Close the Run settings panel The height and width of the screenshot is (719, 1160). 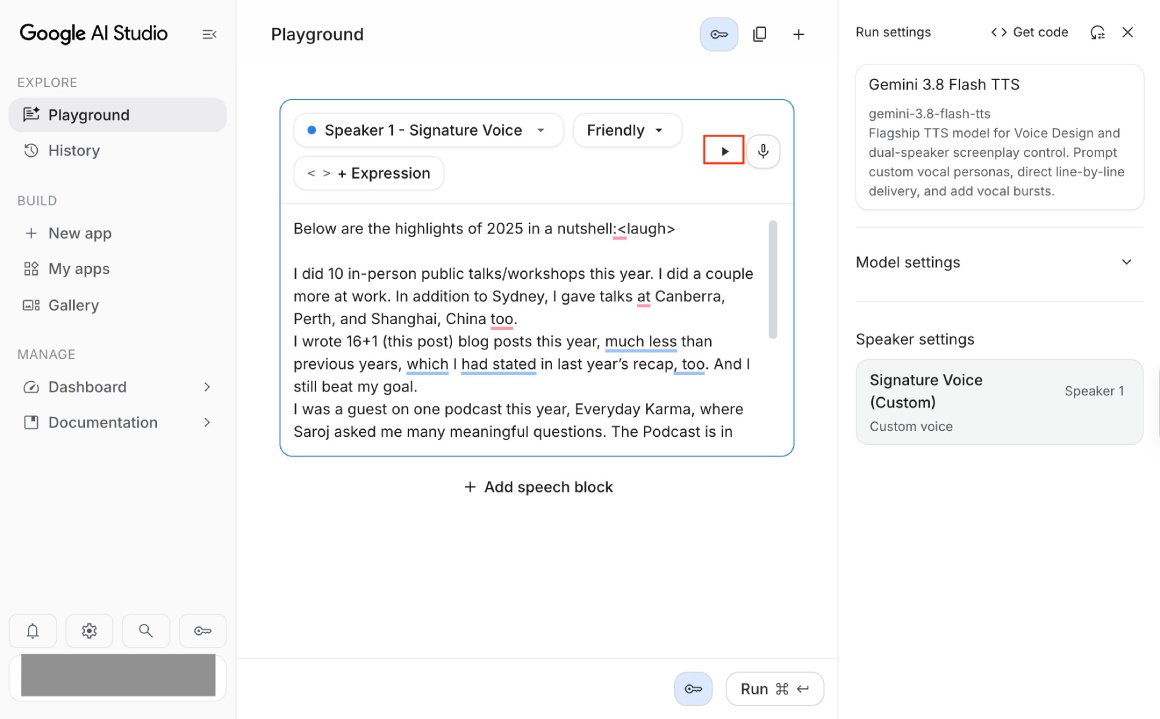click(1127, 32)
